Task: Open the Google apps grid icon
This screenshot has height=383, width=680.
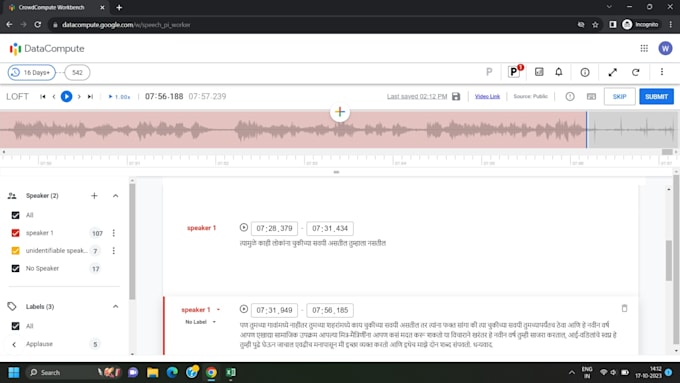Action: [644, 49]
